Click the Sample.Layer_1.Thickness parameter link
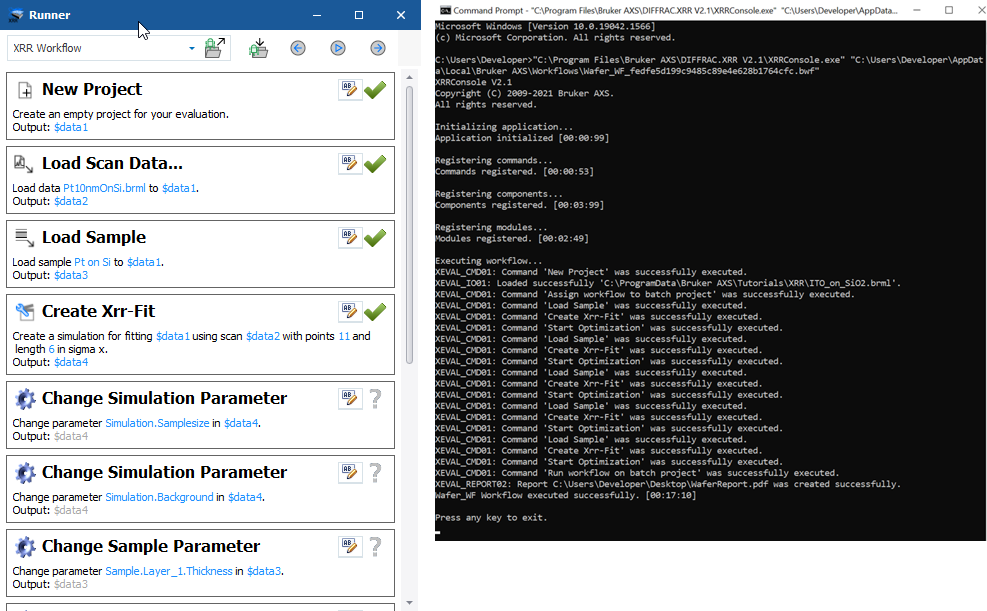Viewport: 987px width, 611px height. coord(169,571)
